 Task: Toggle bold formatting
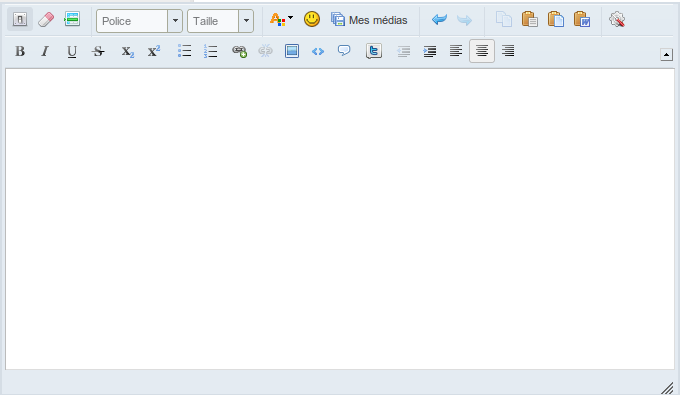point(20,51)
